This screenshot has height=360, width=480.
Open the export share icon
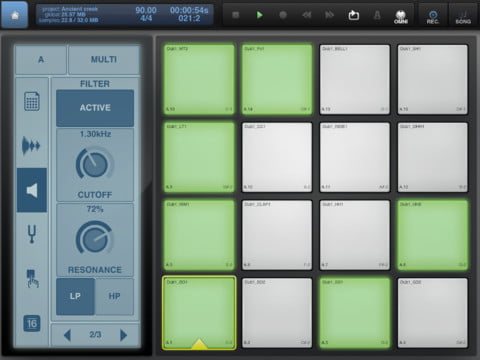[354, 15]
